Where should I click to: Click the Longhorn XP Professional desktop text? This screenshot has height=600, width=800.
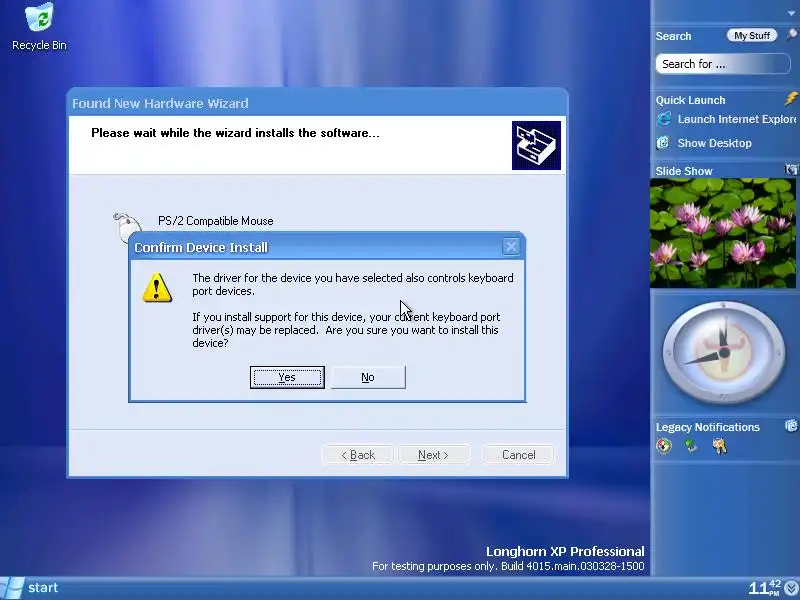click(565, 552)
